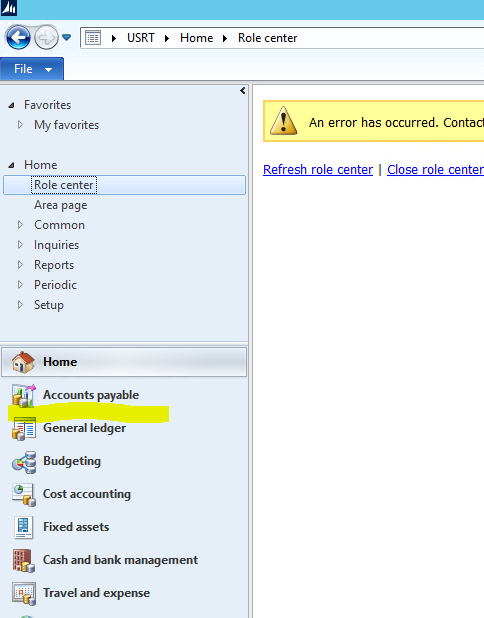Open Cash and bank management label
The image size is (484, 618).
click(x=120, y=560)
